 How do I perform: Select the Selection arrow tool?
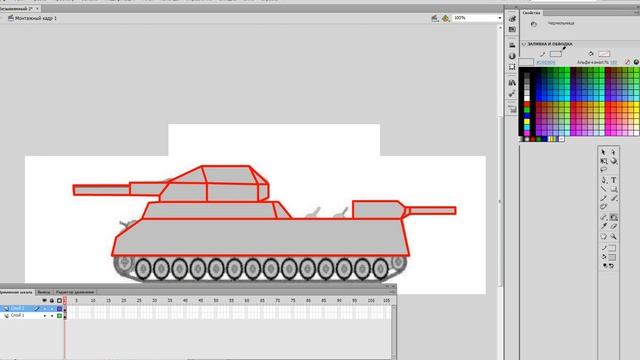coord(604,152)
